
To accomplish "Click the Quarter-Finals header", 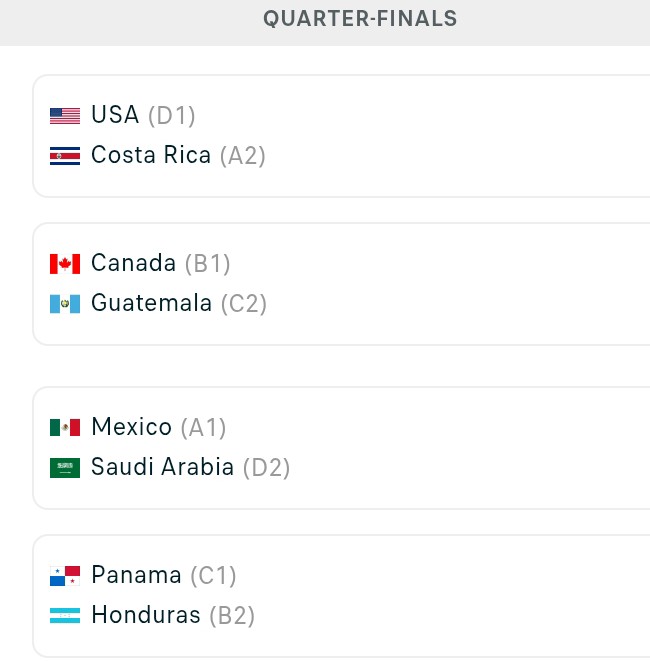I will tap(360, 19).
